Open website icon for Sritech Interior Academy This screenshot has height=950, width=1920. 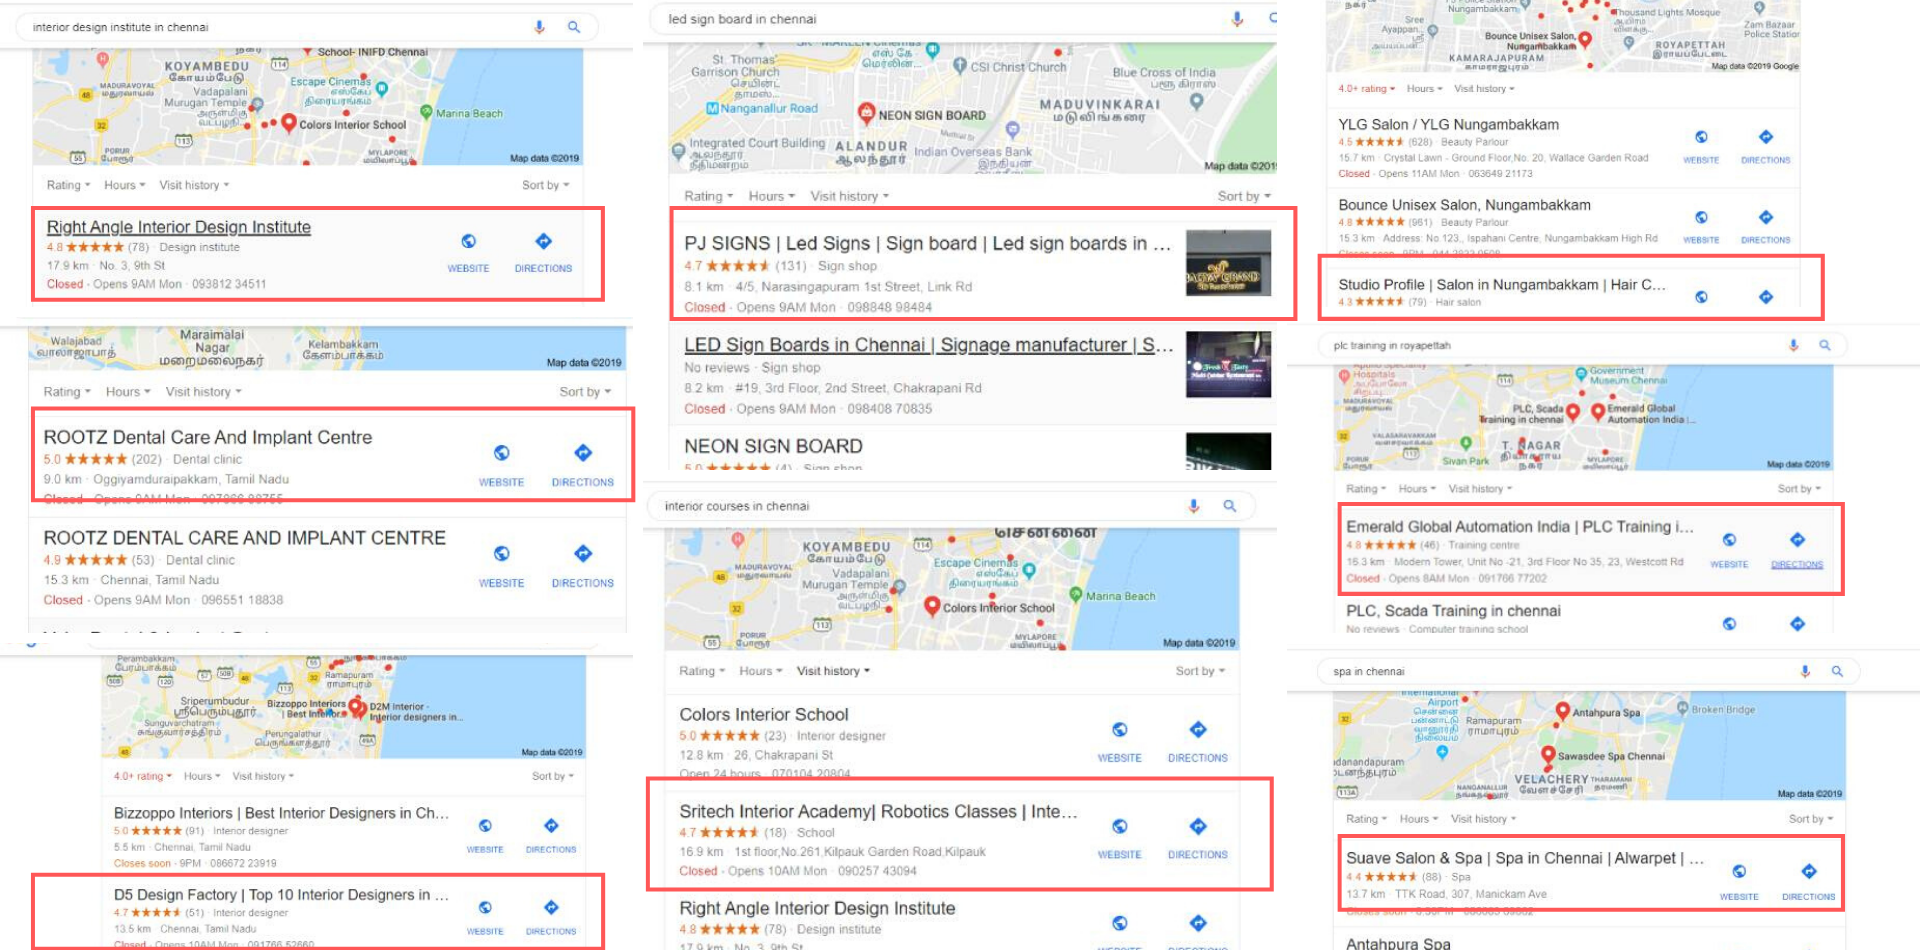(x=1119, y=827)
